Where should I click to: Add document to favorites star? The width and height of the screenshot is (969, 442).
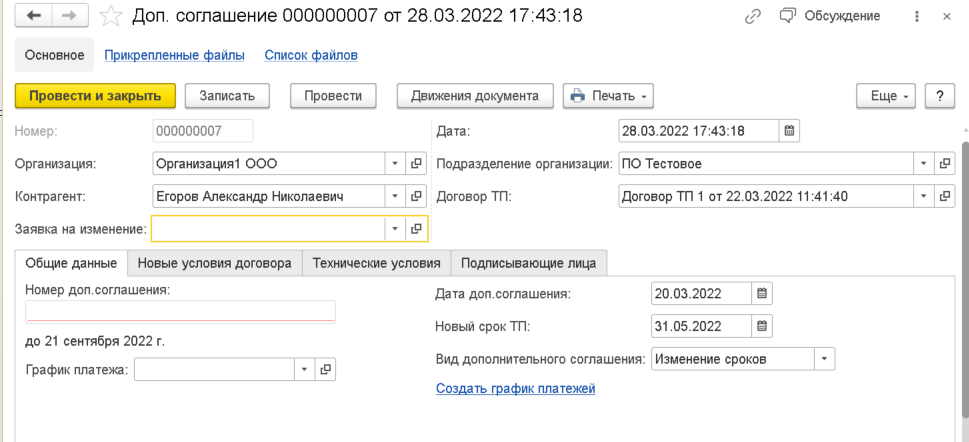[x=112, y=17]
